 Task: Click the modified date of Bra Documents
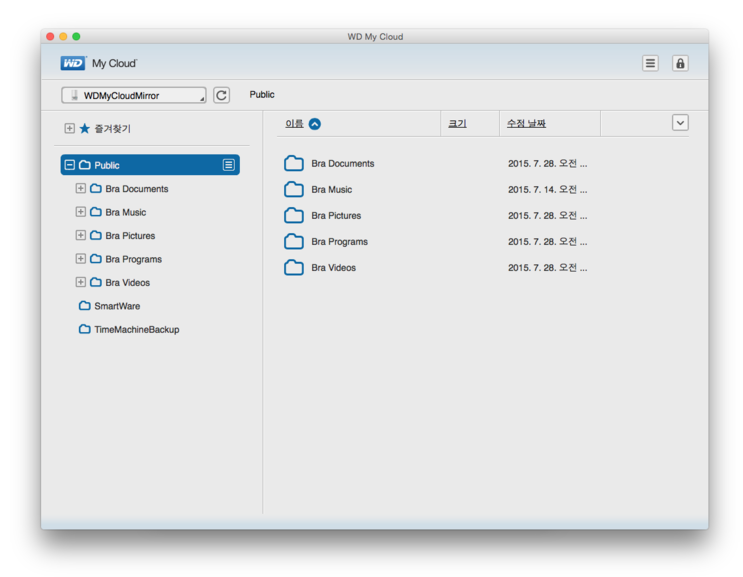click(547, 163)
